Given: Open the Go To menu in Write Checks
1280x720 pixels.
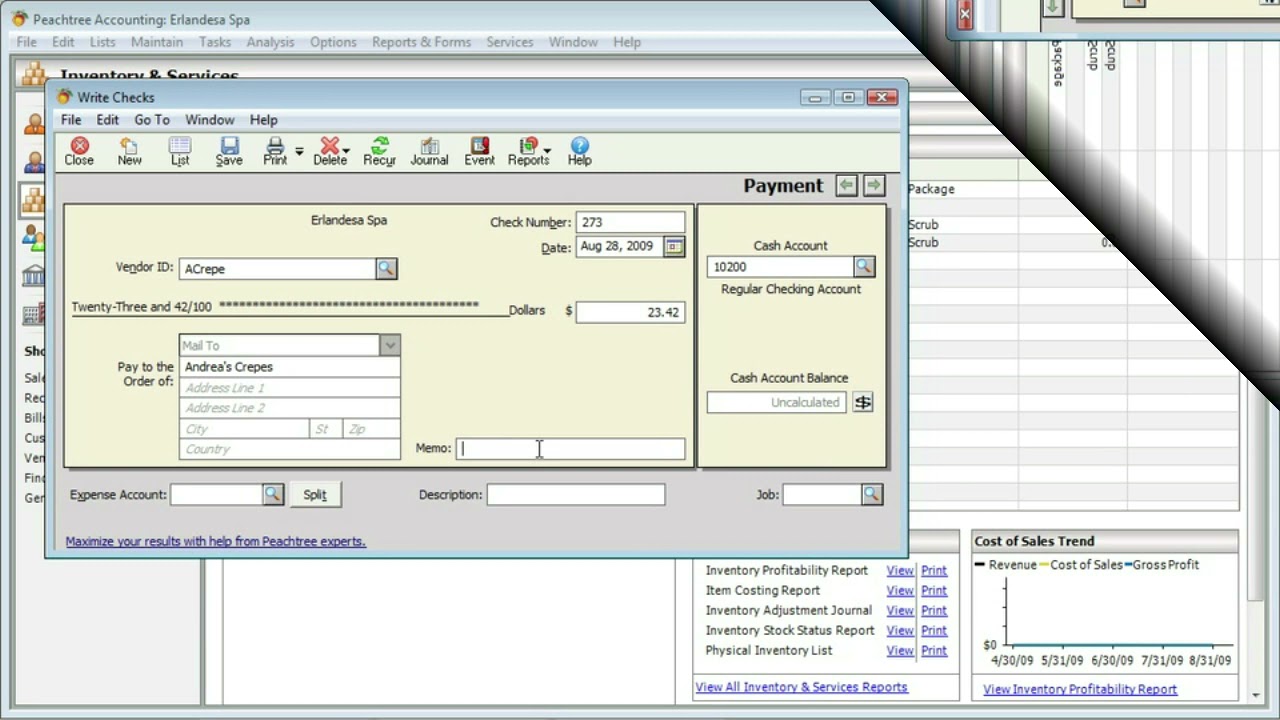Looking at the screenshot, I should coord(152,120).
